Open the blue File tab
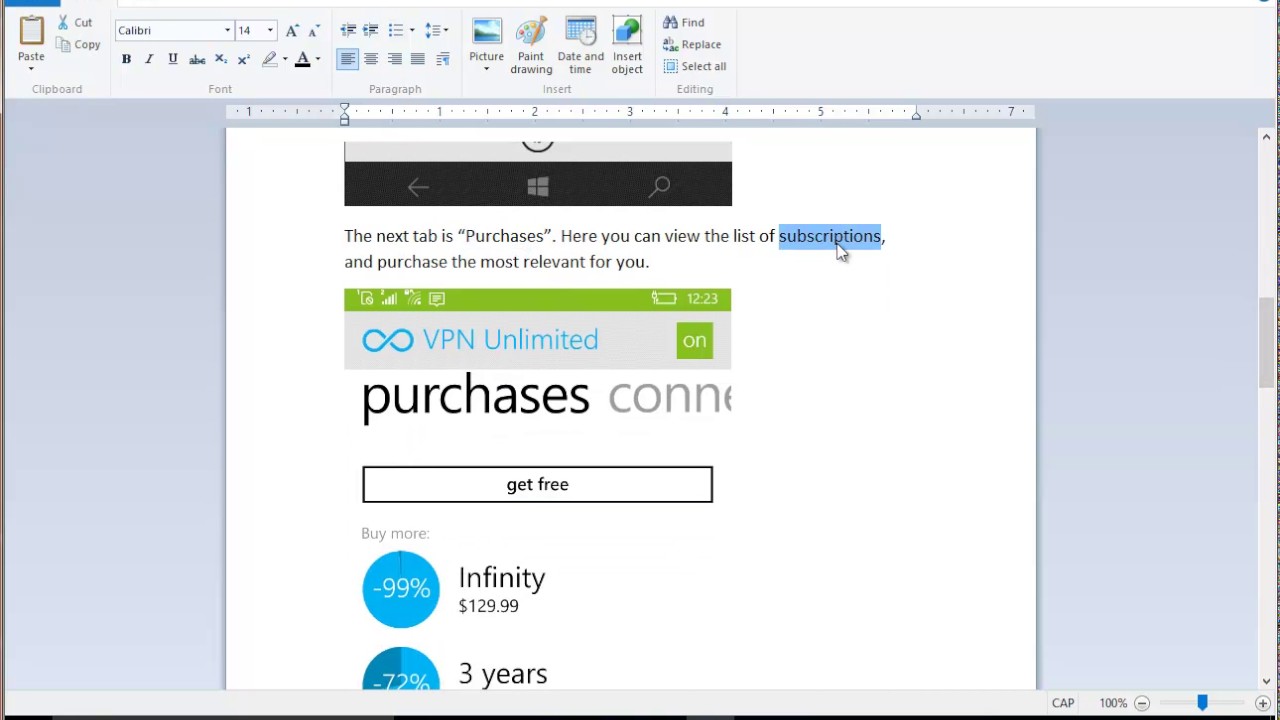Image resolution: width=1280 pixels, height=720 pixels. point(31,3)
